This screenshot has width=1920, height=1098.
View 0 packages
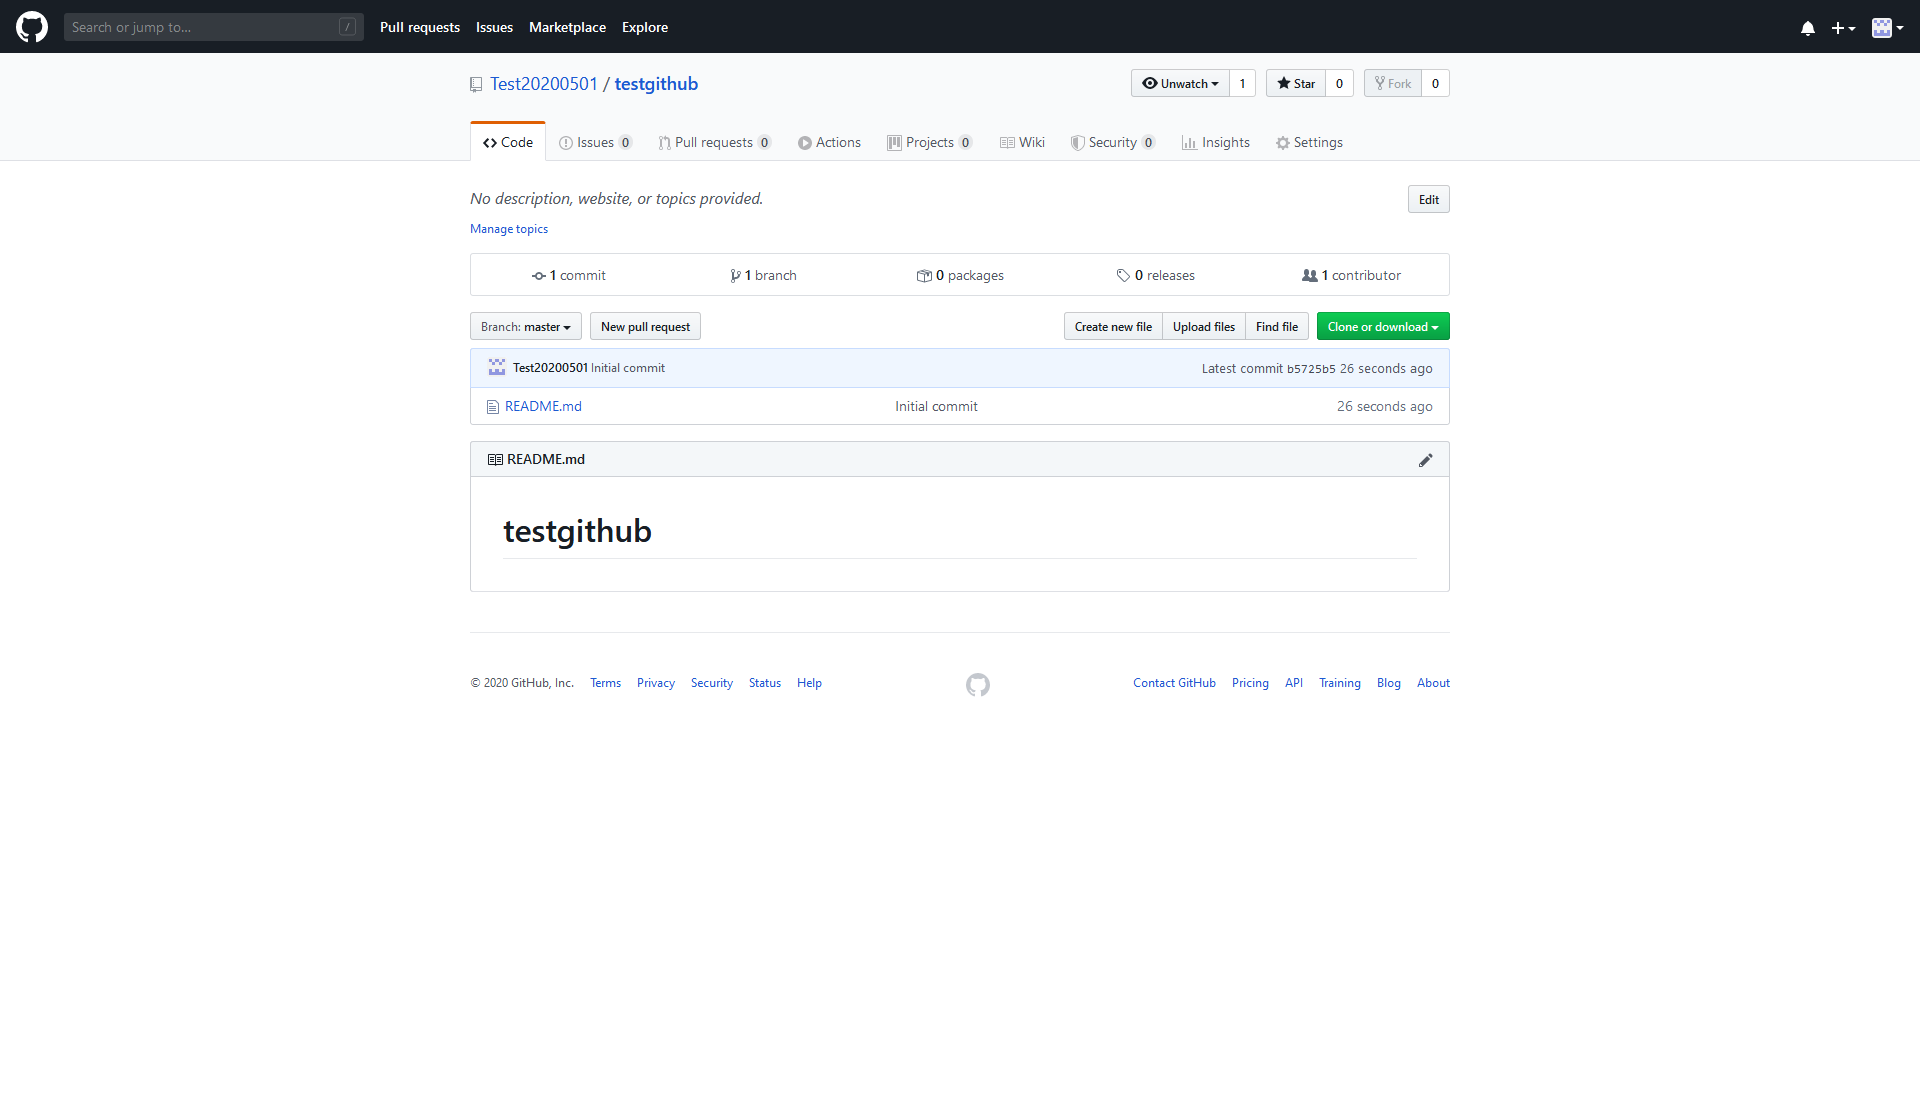[x=960, y=275]
